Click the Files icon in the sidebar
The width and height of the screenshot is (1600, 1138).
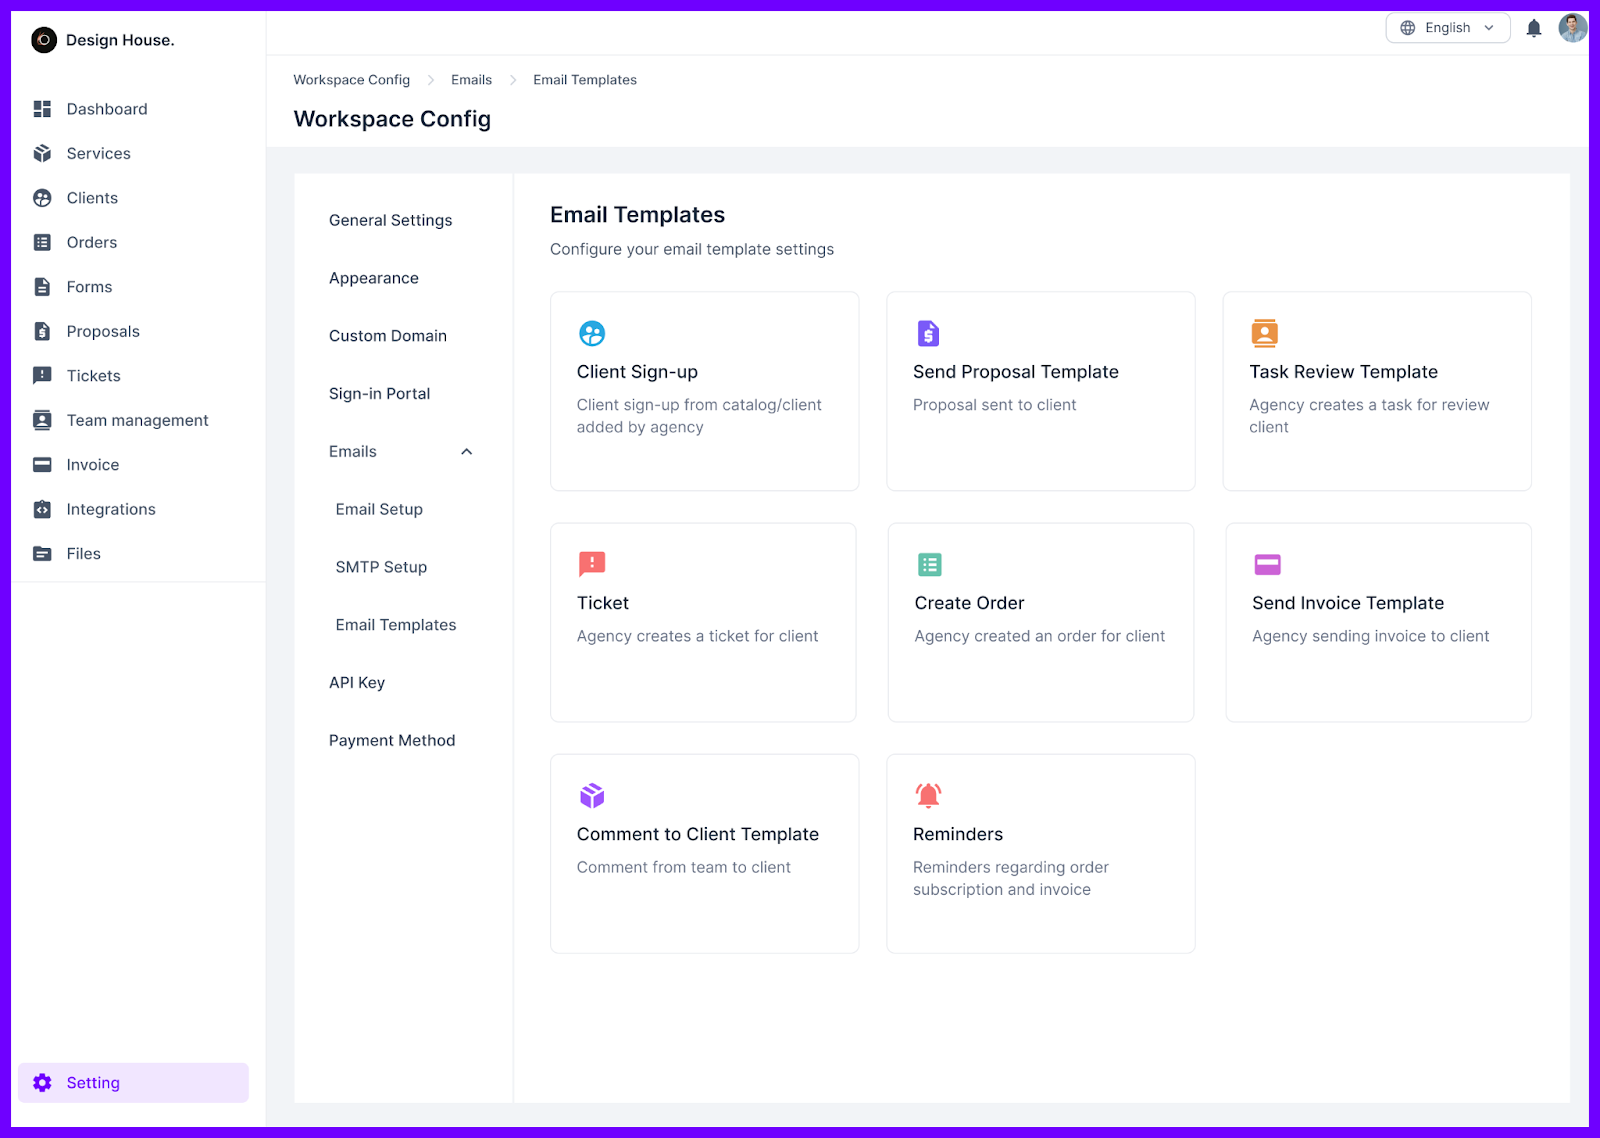tap(42, 553)
